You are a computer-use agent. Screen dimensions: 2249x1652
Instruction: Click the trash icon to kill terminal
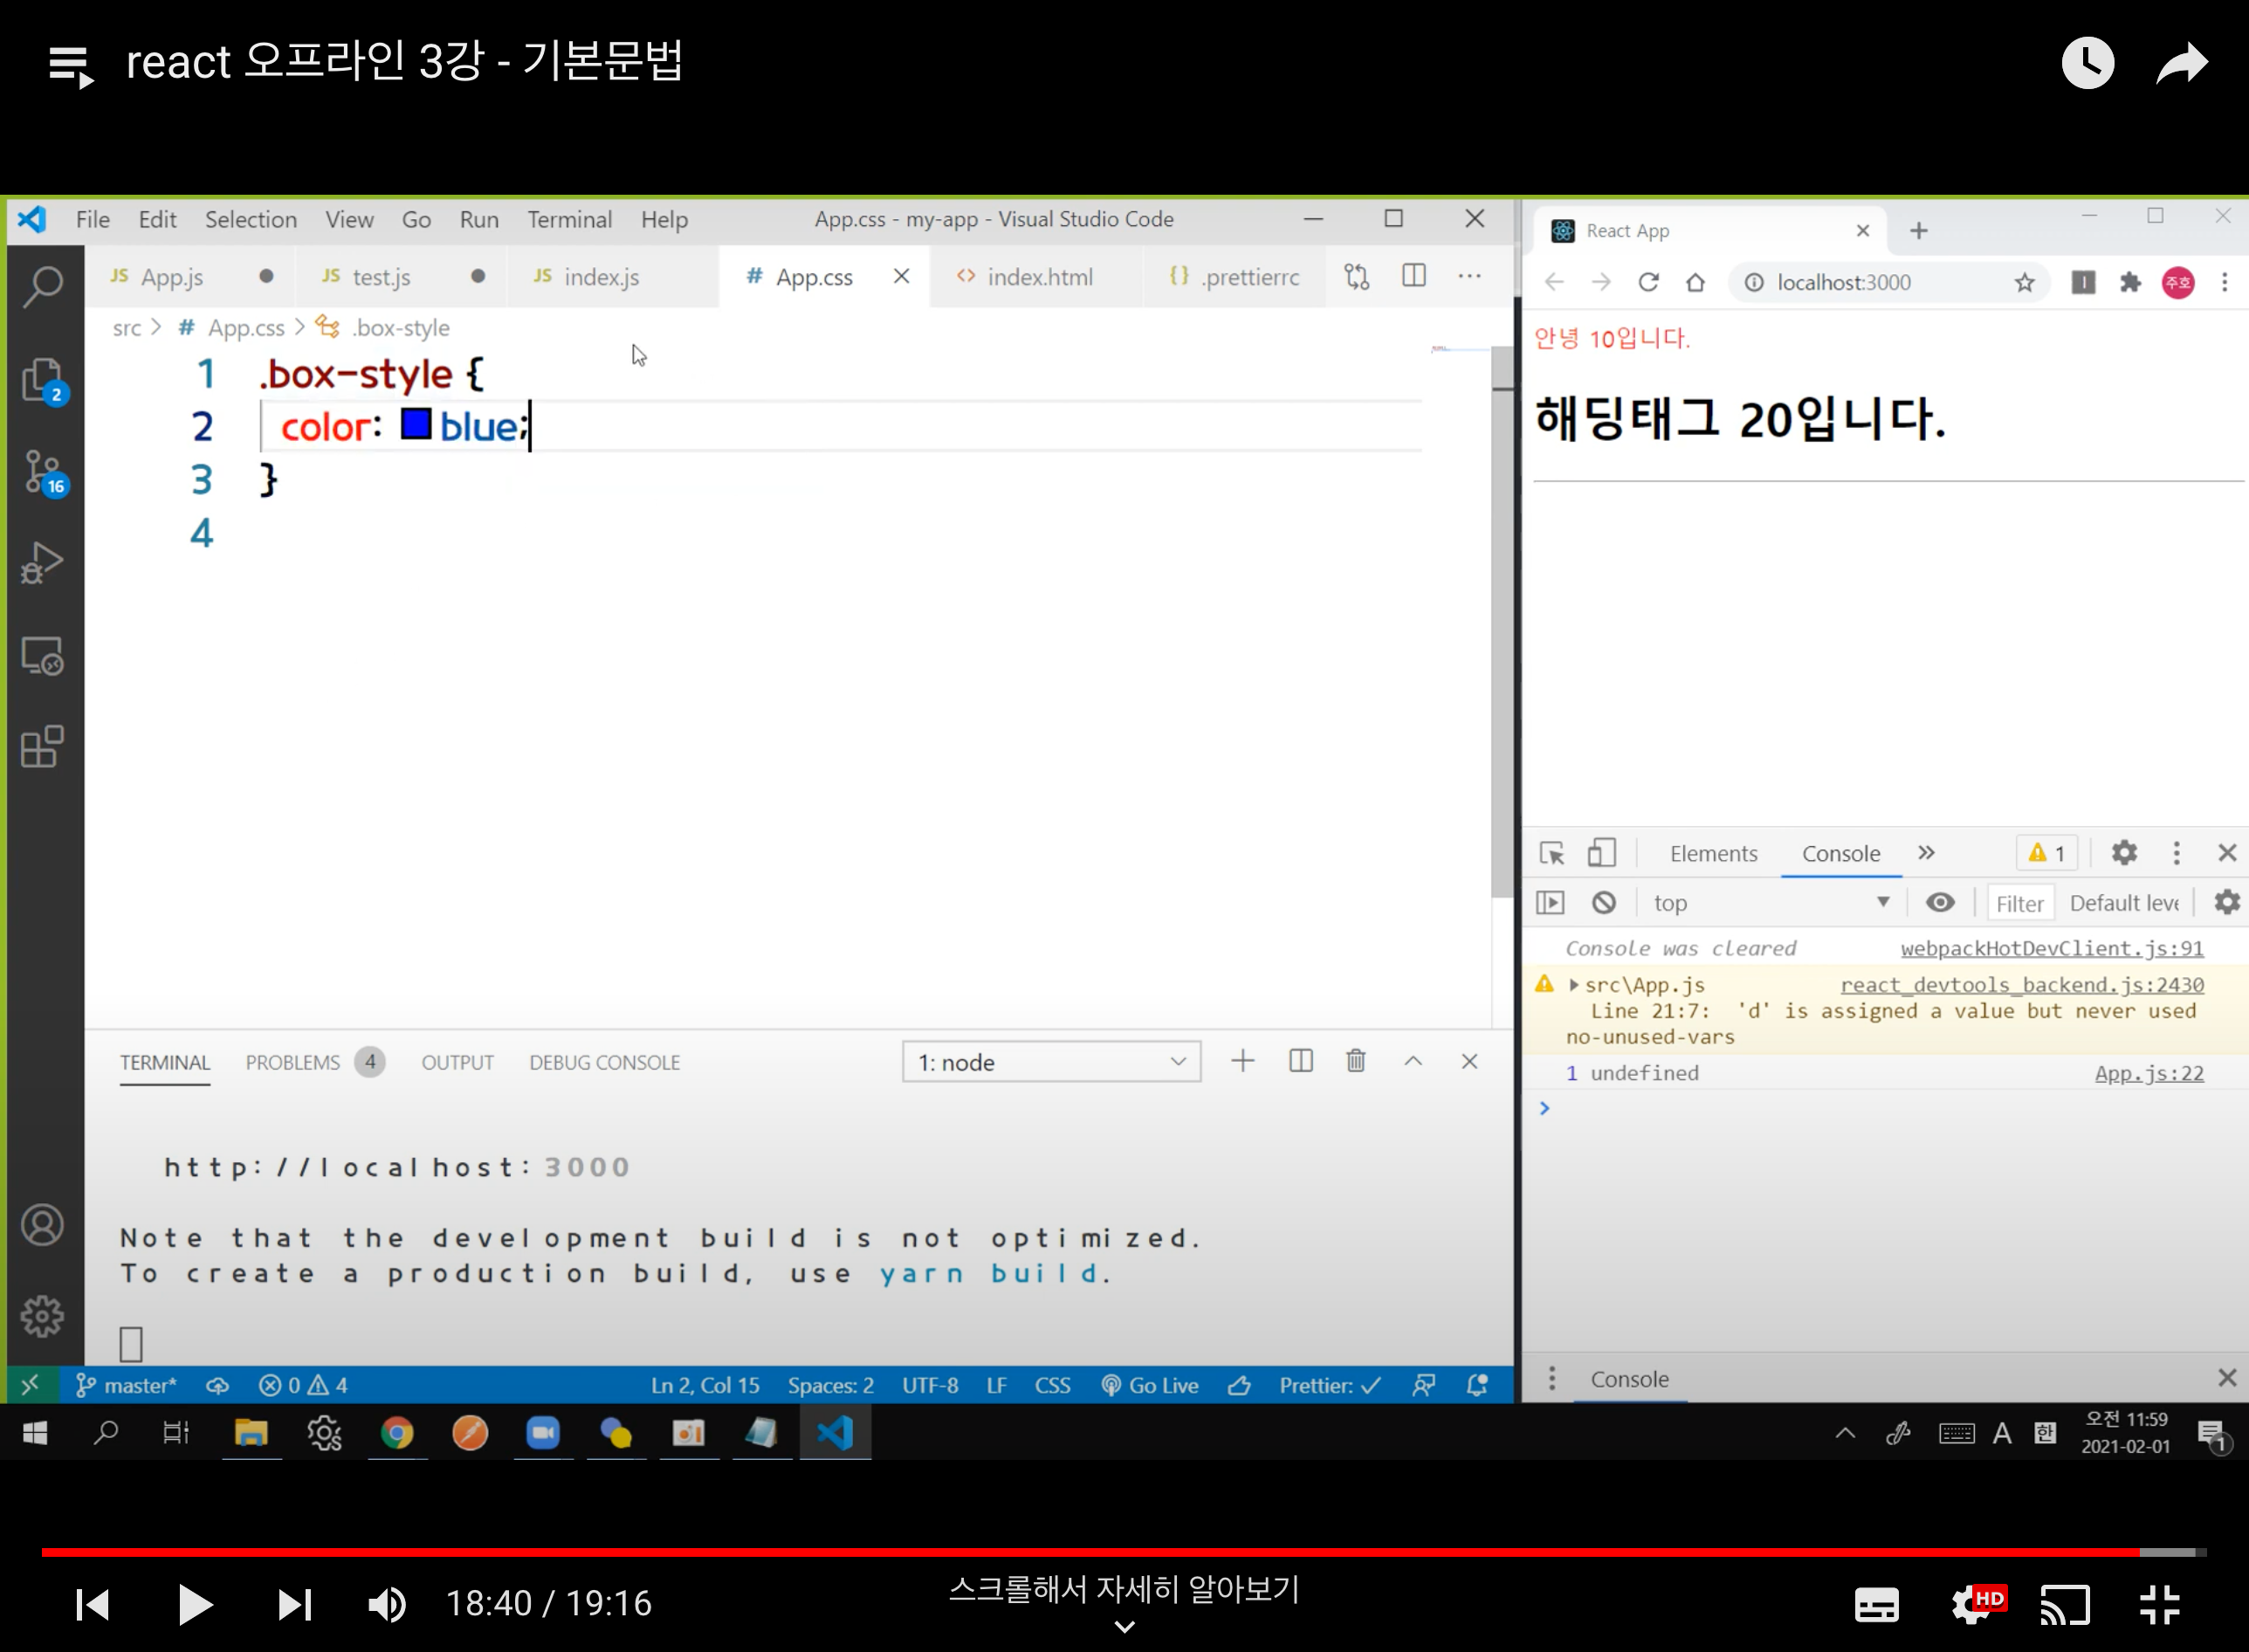1355,1061
